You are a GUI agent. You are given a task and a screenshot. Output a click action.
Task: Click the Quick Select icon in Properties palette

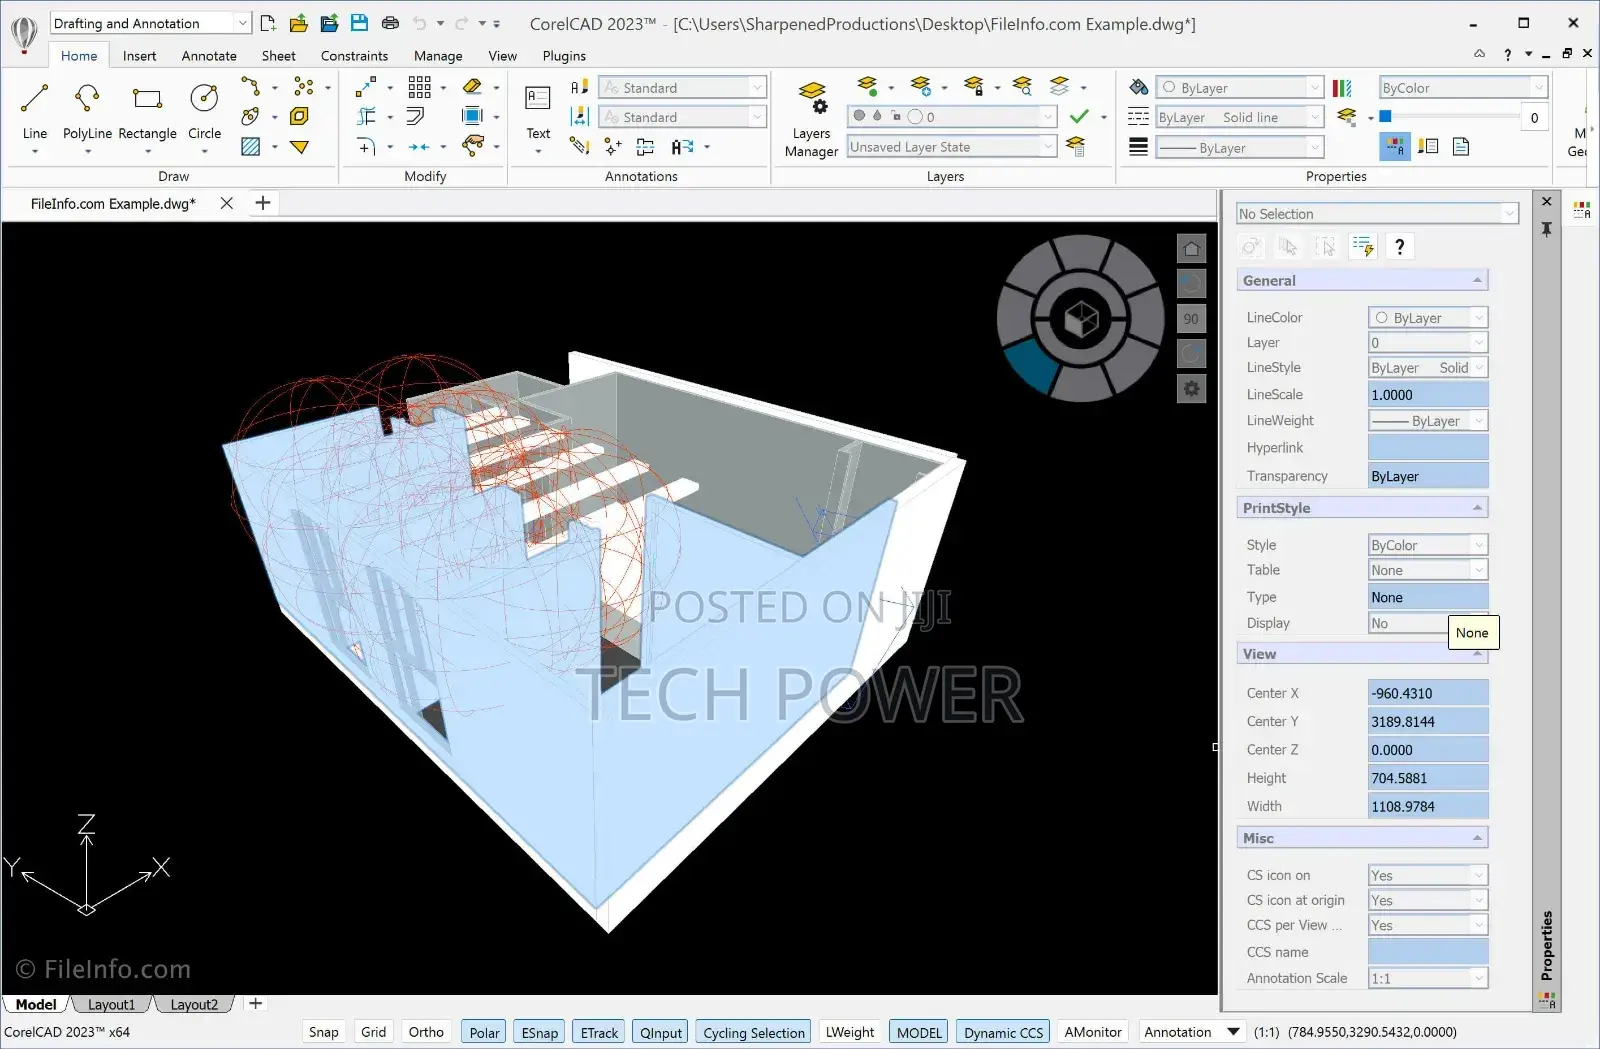(x=1363, y=246)
